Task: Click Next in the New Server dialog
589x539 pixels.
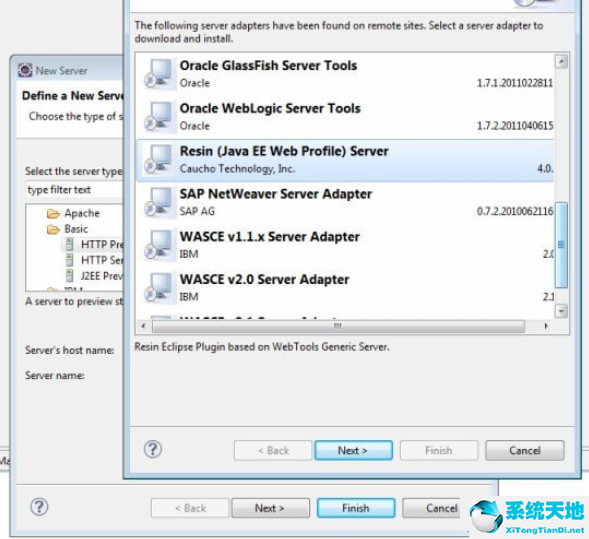Action: (270, 508)
